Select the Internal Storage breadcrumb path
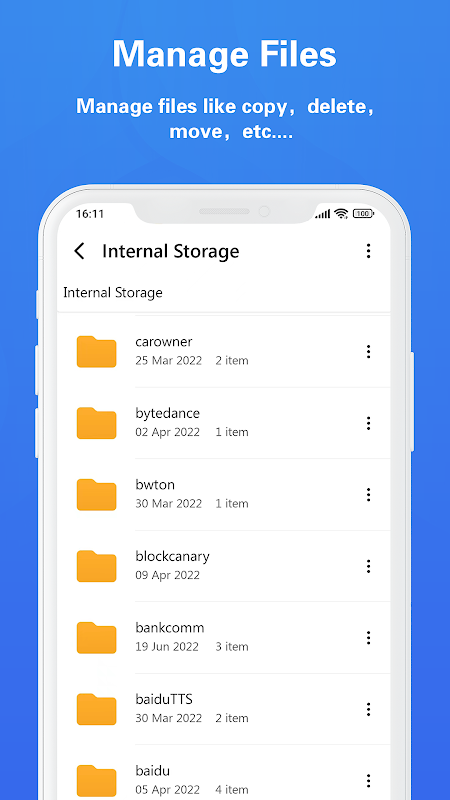 (113, 293)
